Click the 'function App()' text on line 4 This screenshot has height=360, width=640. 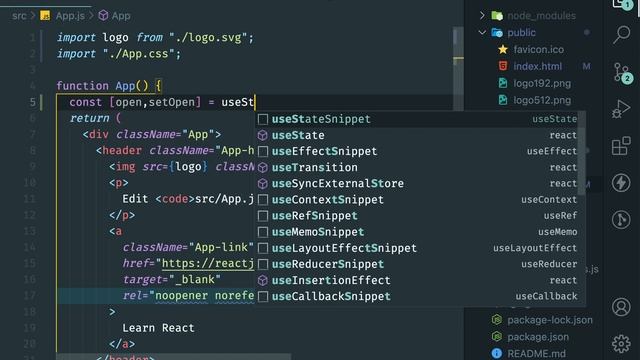click(x=102, y=86)
